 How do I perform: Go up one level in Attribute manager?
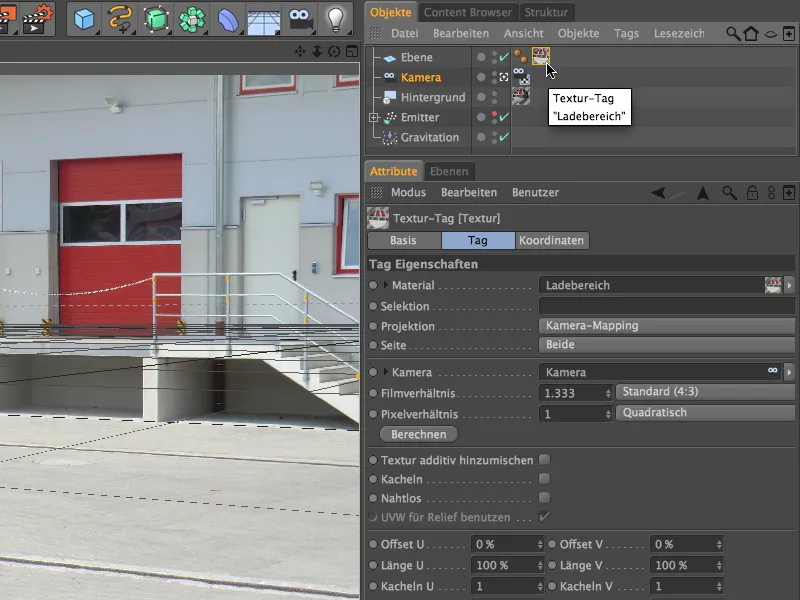(x=703, y=193)
